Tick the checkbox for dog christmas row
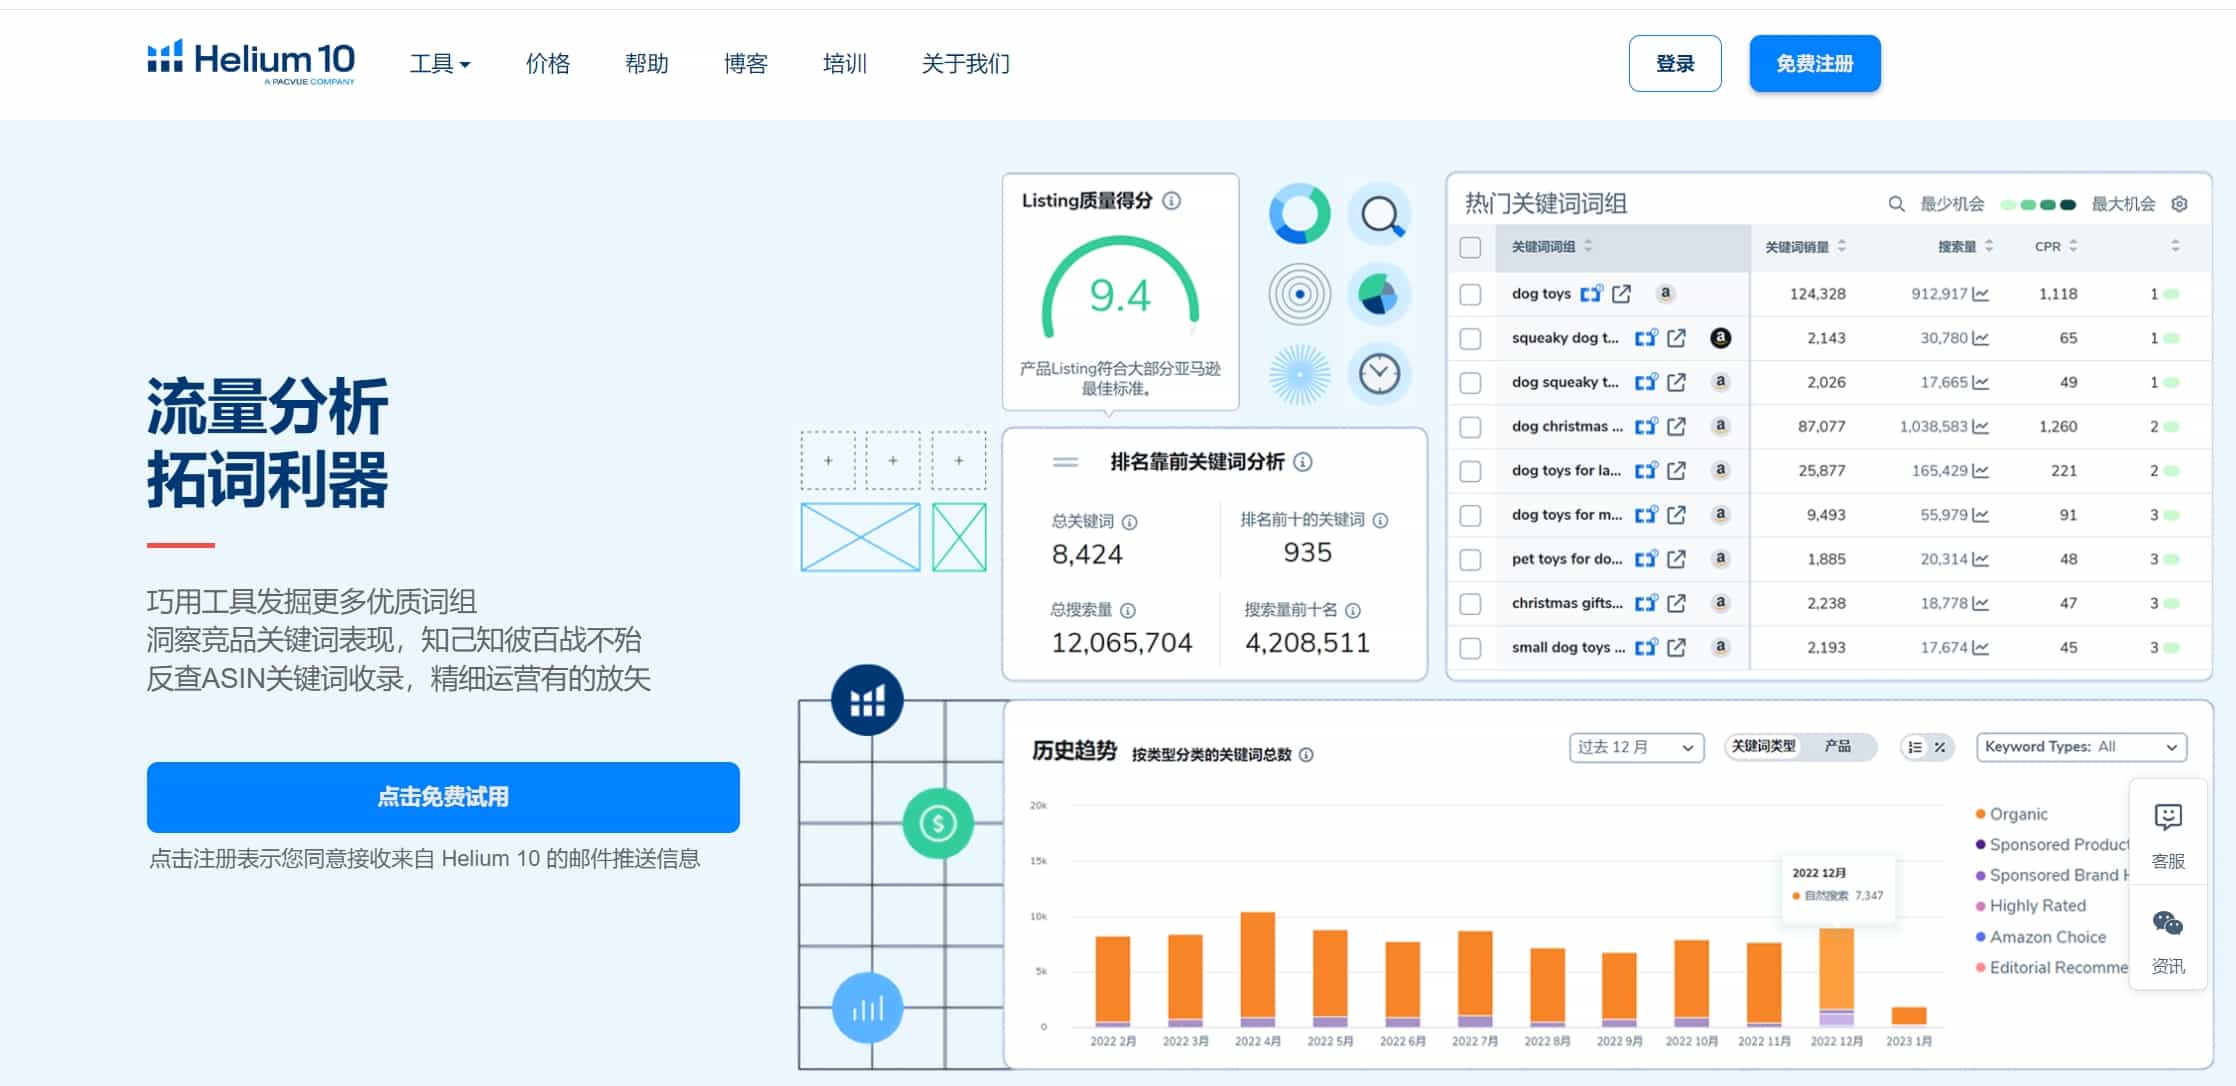This screenshot has height=1086, width=2236. point(1470,427)
